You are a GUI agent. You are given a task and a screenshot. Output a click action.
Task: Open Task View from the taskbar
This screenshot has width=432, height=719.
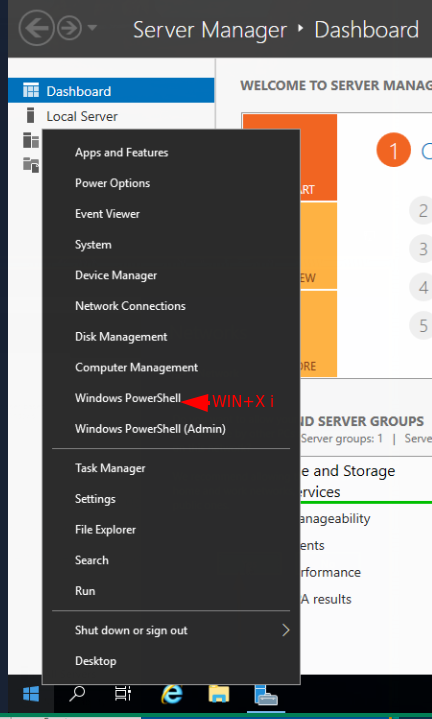click(122, 694)
